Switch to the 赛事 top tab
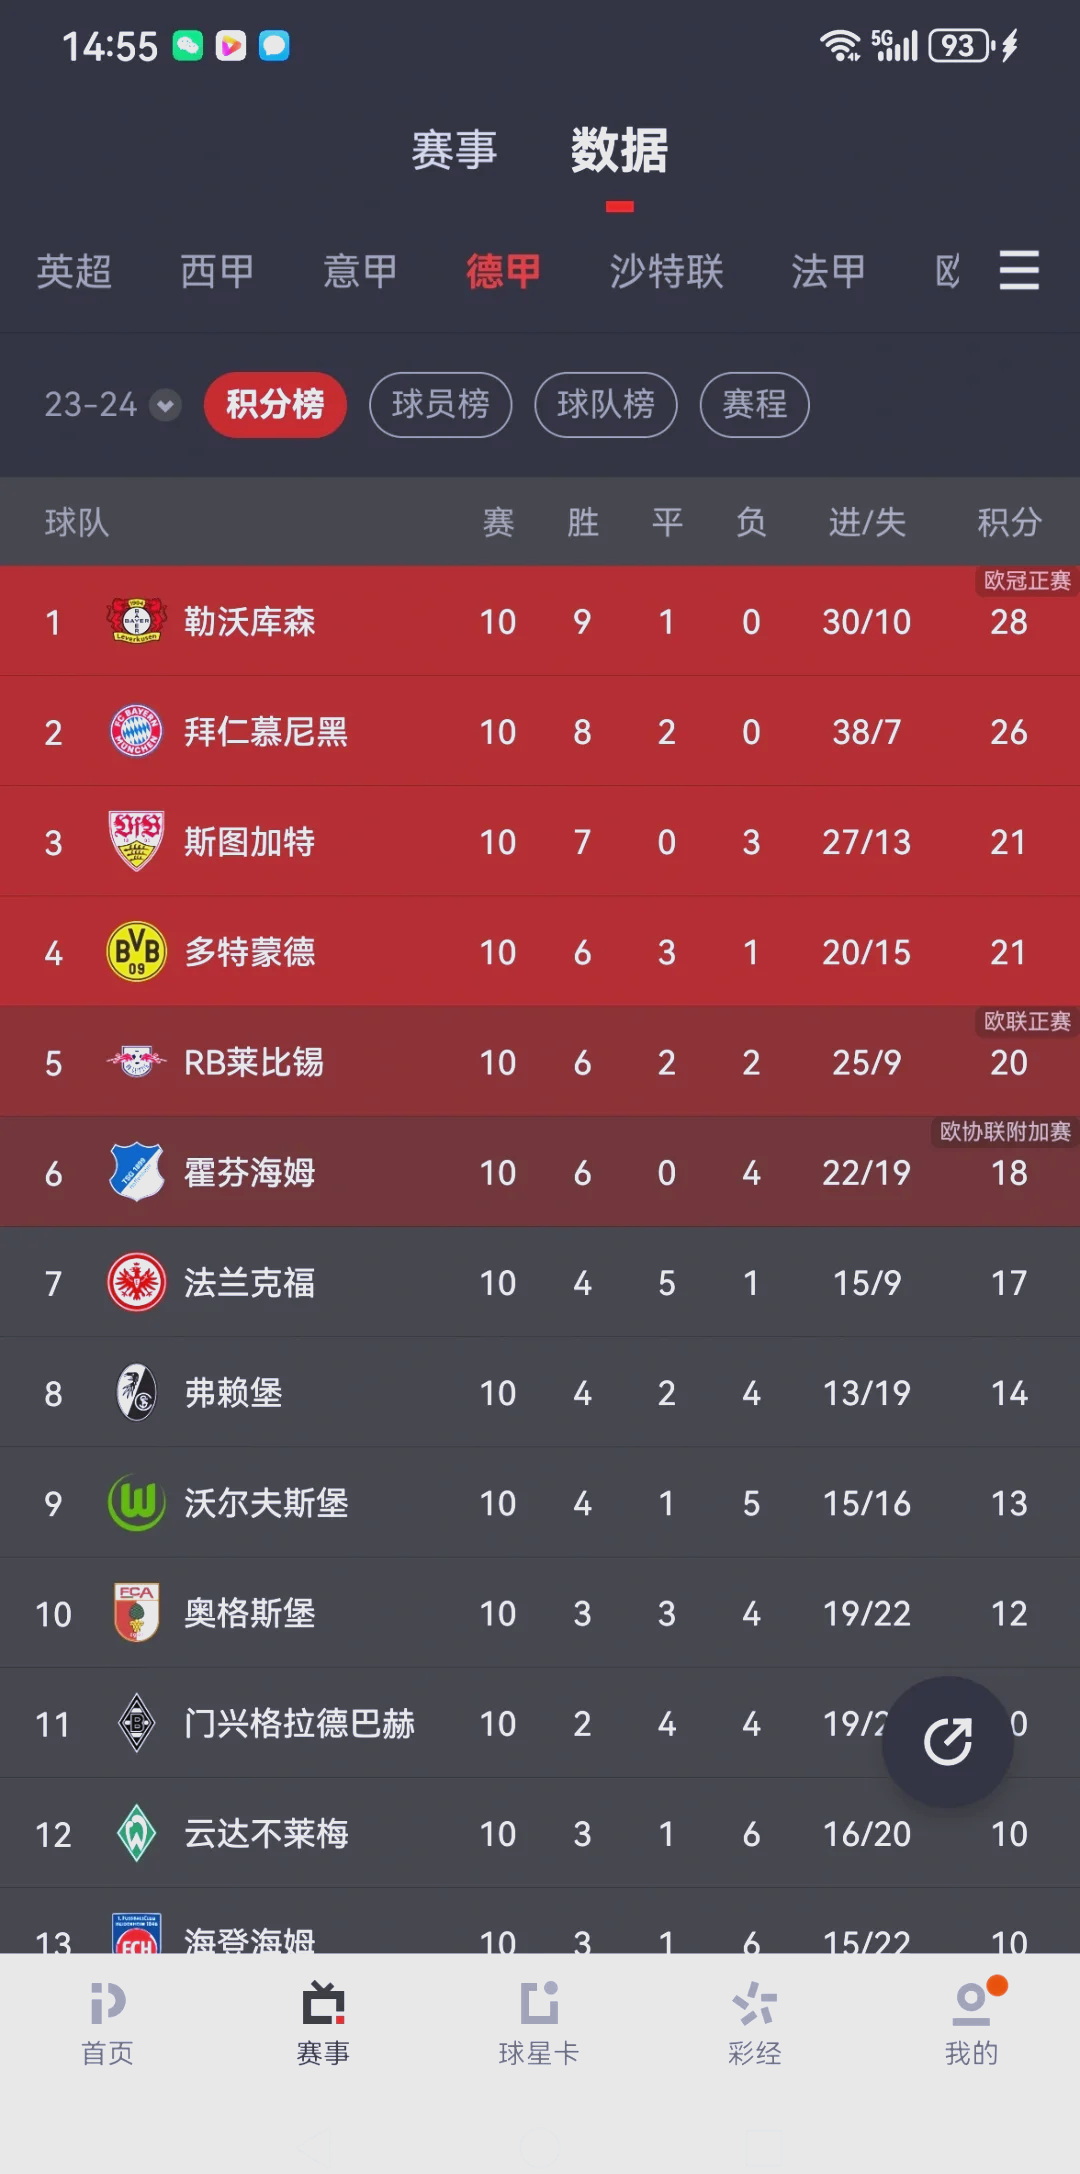This screenshot has width=1080, height=2174. [454, 151]
